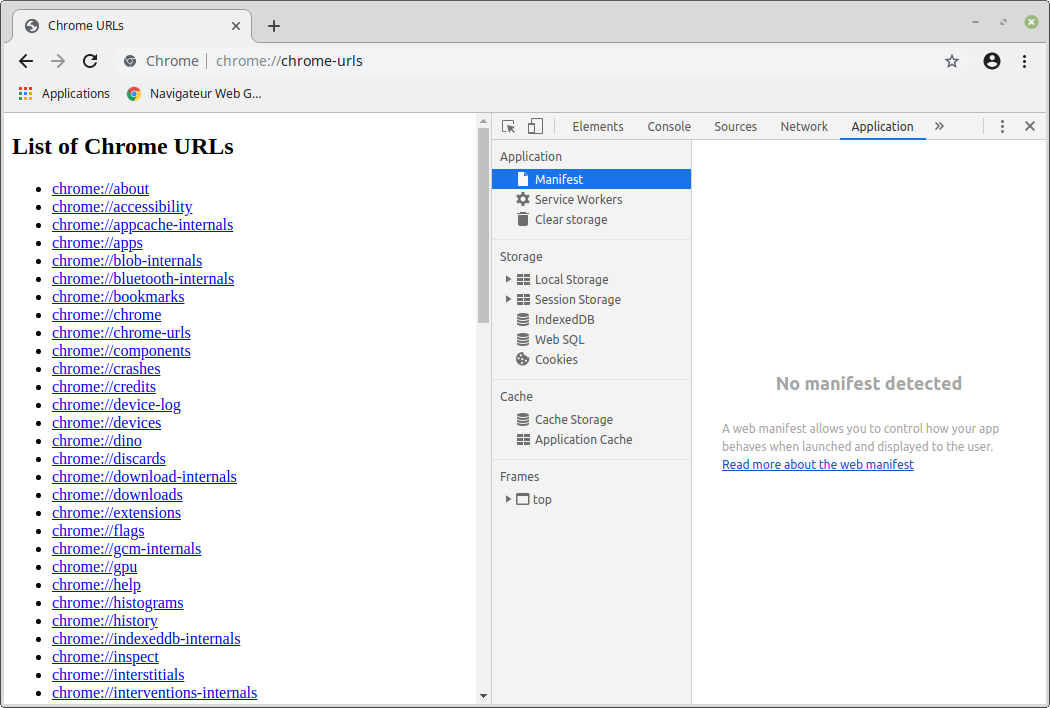Expand the Local Storage tree arrow
Viewport: 1050px width, 708px height.
[508, 280]
